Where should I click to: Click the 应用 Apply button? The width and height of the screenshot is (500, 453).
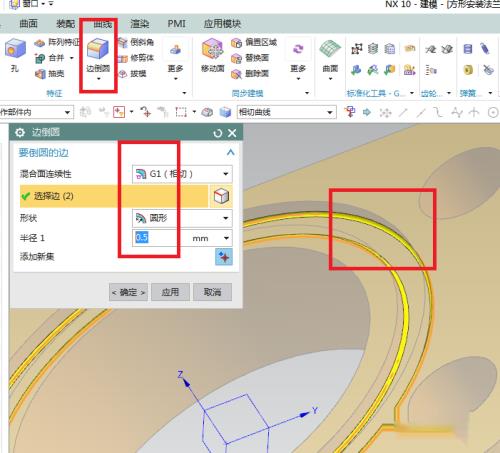pyautogui.click(x=170, y=292)
